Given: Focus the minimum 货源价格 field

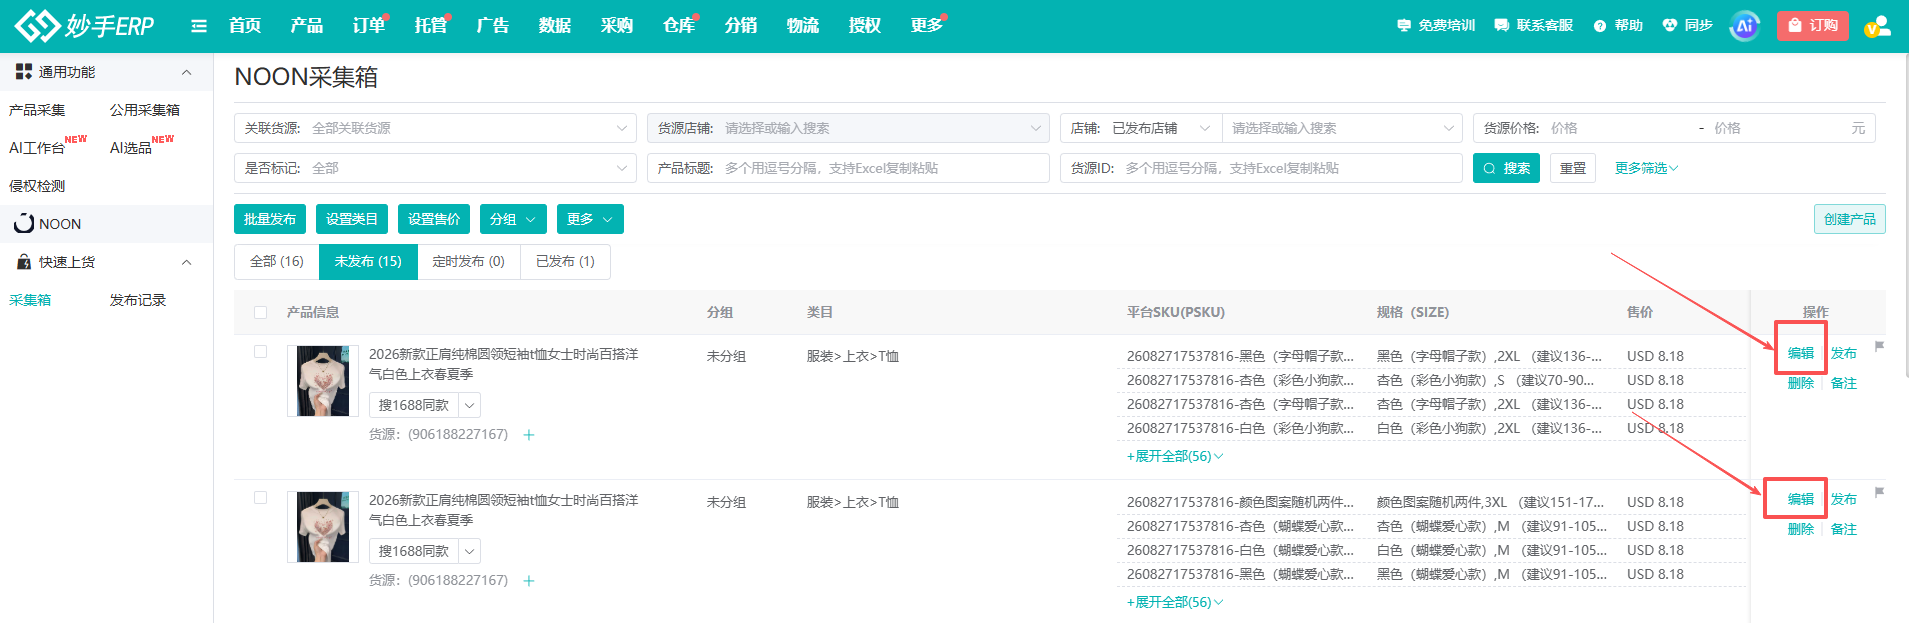Looking at the screenshot, I should click(x=1620, y=128).
